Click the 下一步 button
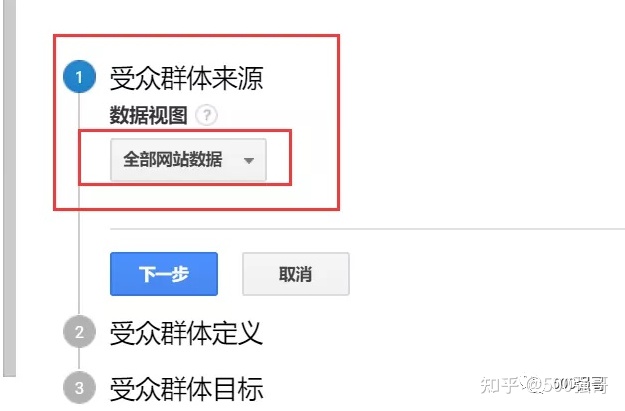Screen dimensions: 625x411 pyautogui.click(x=164, y=274)
